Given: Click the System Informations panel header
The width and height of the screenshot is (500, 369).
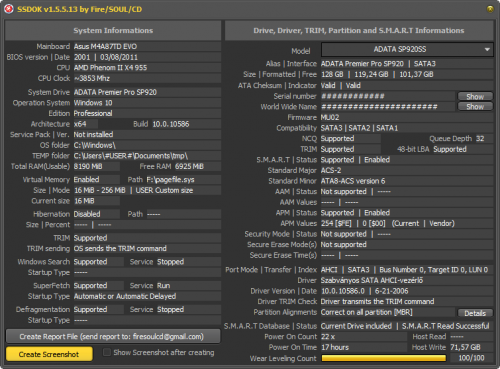Looking at the screenshot, I should (113, 30).
